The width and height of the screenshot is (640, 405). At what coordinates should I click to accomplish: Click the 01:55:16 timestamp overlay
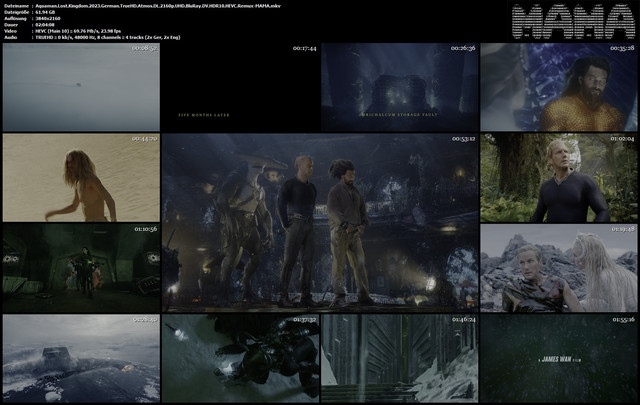coord(622,319)
